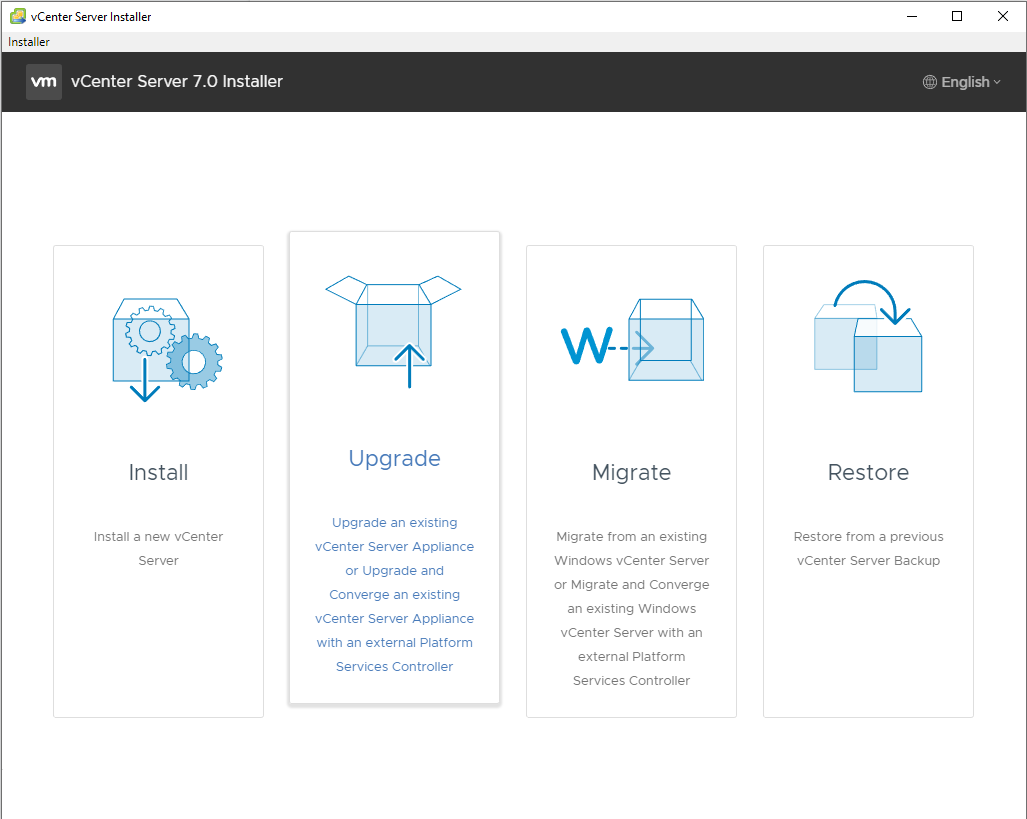
Task: Click the Restore backup boxes icon
Action: pyautogui.click(x=868, y=336)
